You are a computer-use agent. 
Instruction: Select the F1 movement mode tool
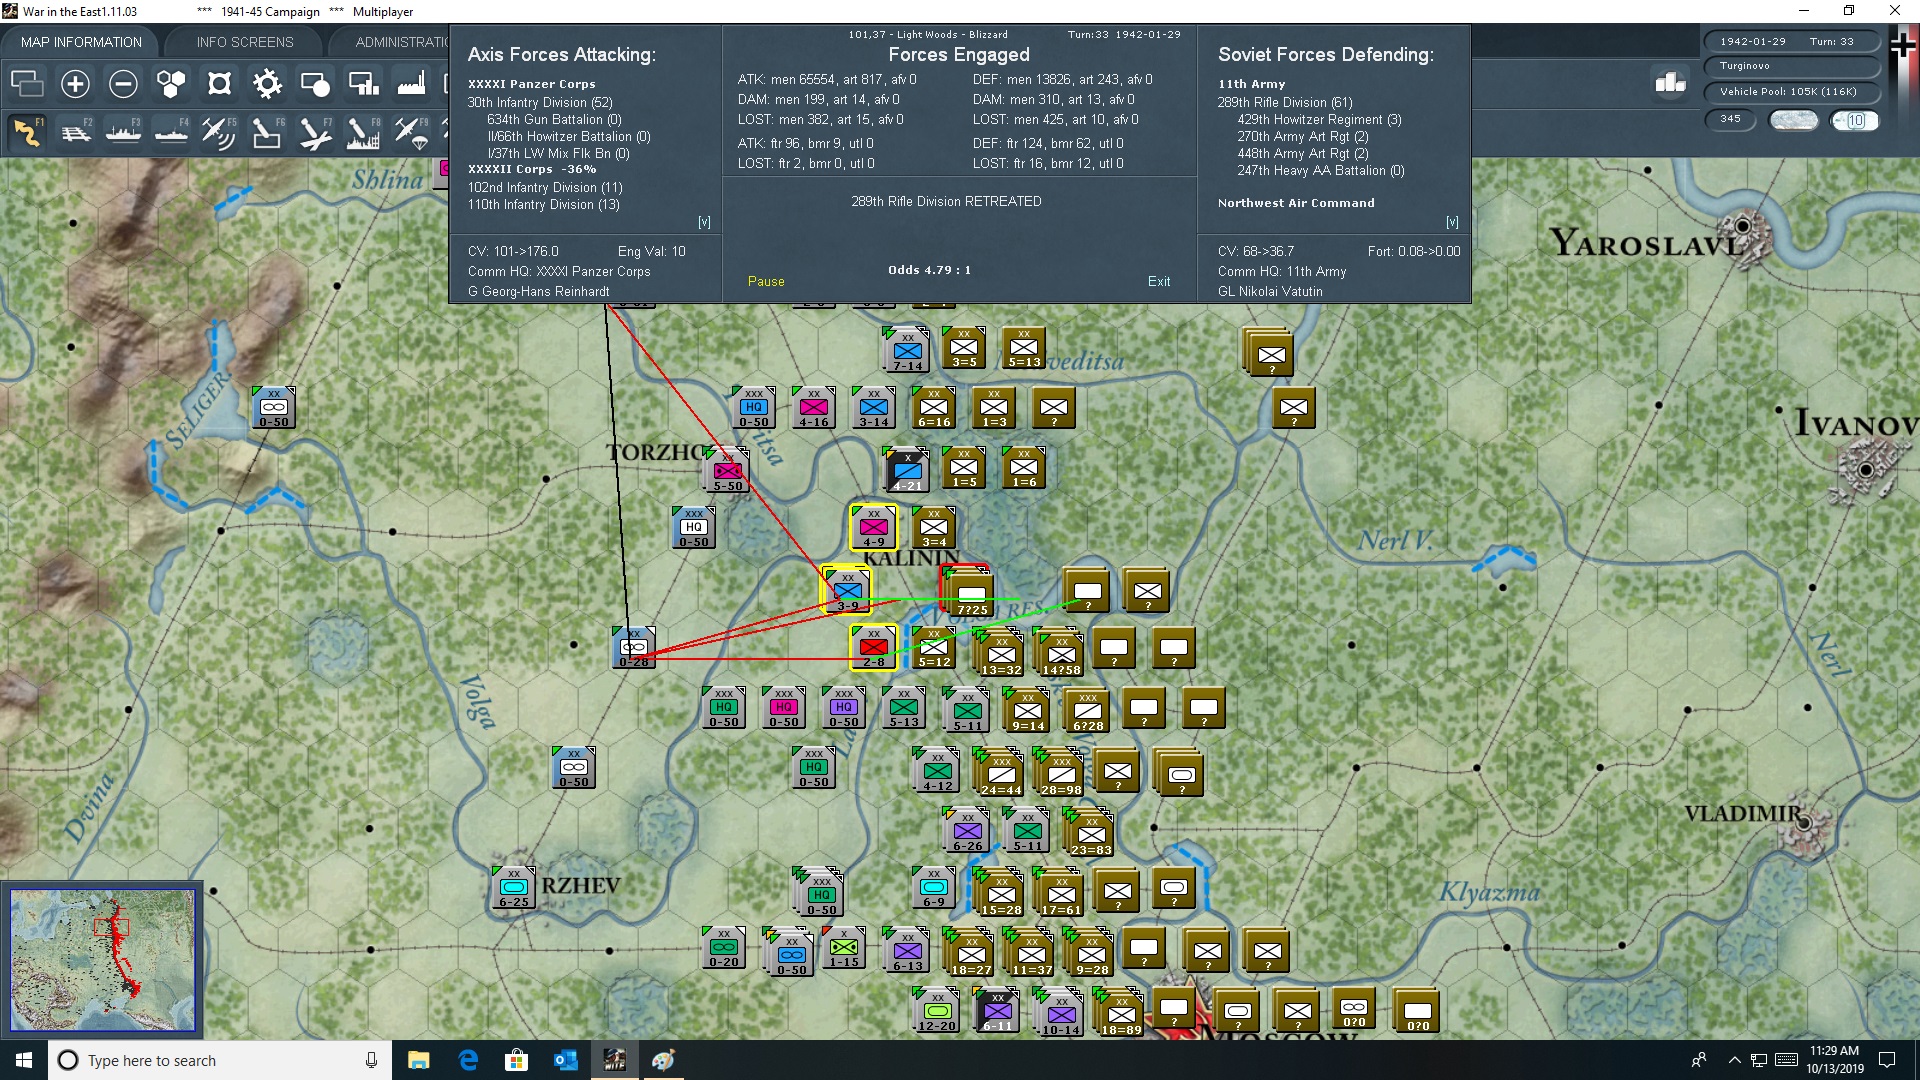tap(27, 132)
